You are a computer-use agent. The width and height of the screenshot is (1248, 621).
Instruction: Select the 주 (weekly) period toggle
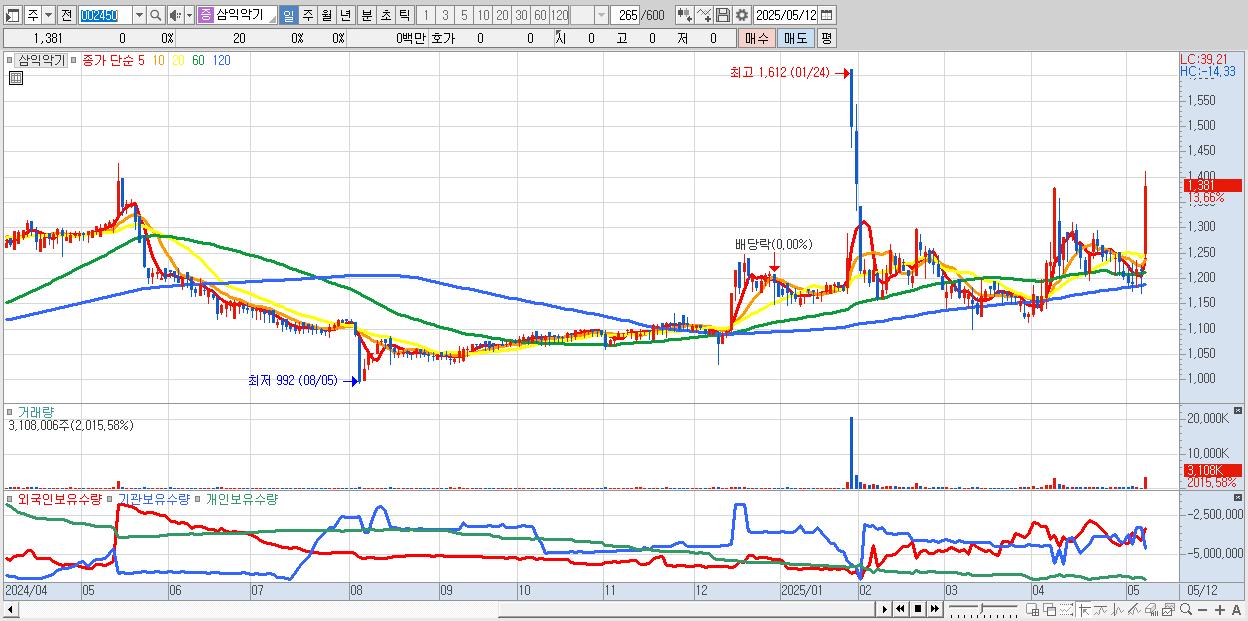click(x=307, y=15)
